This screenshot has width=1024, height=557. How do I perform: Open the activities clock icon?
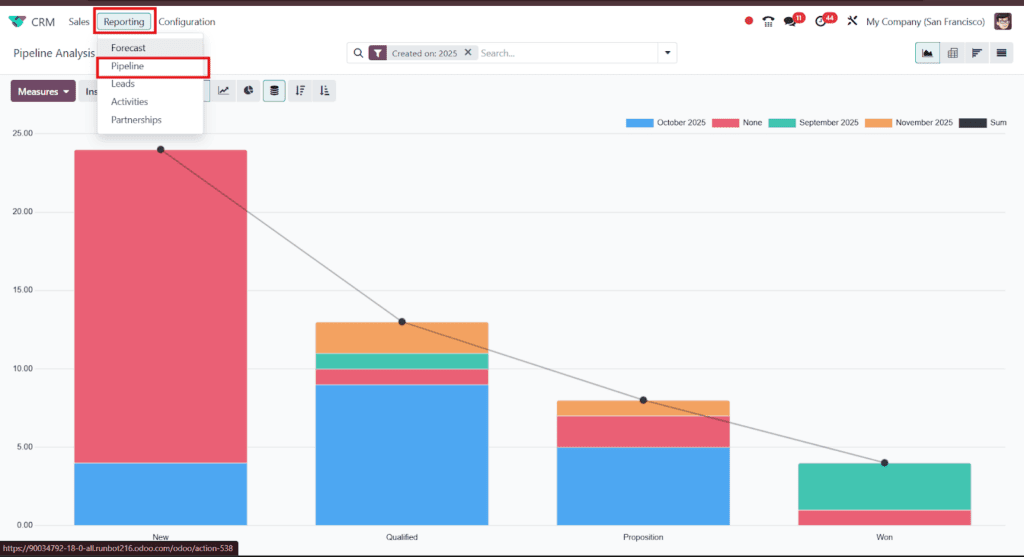(822, 21)
